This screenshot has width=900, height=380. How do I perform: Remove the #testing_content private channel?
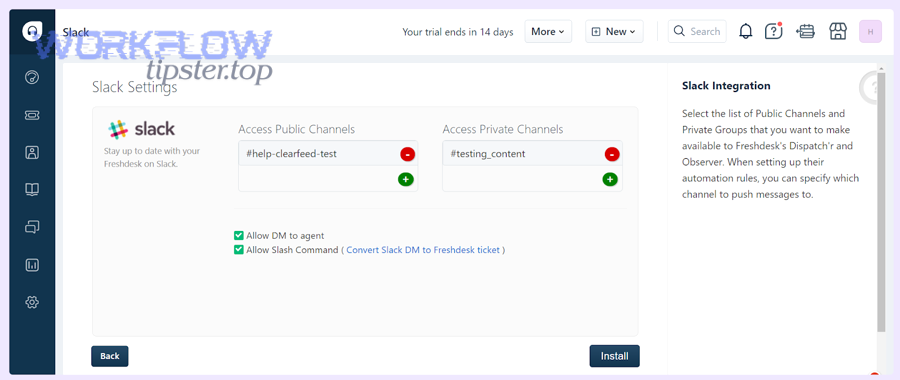(612, 154)
